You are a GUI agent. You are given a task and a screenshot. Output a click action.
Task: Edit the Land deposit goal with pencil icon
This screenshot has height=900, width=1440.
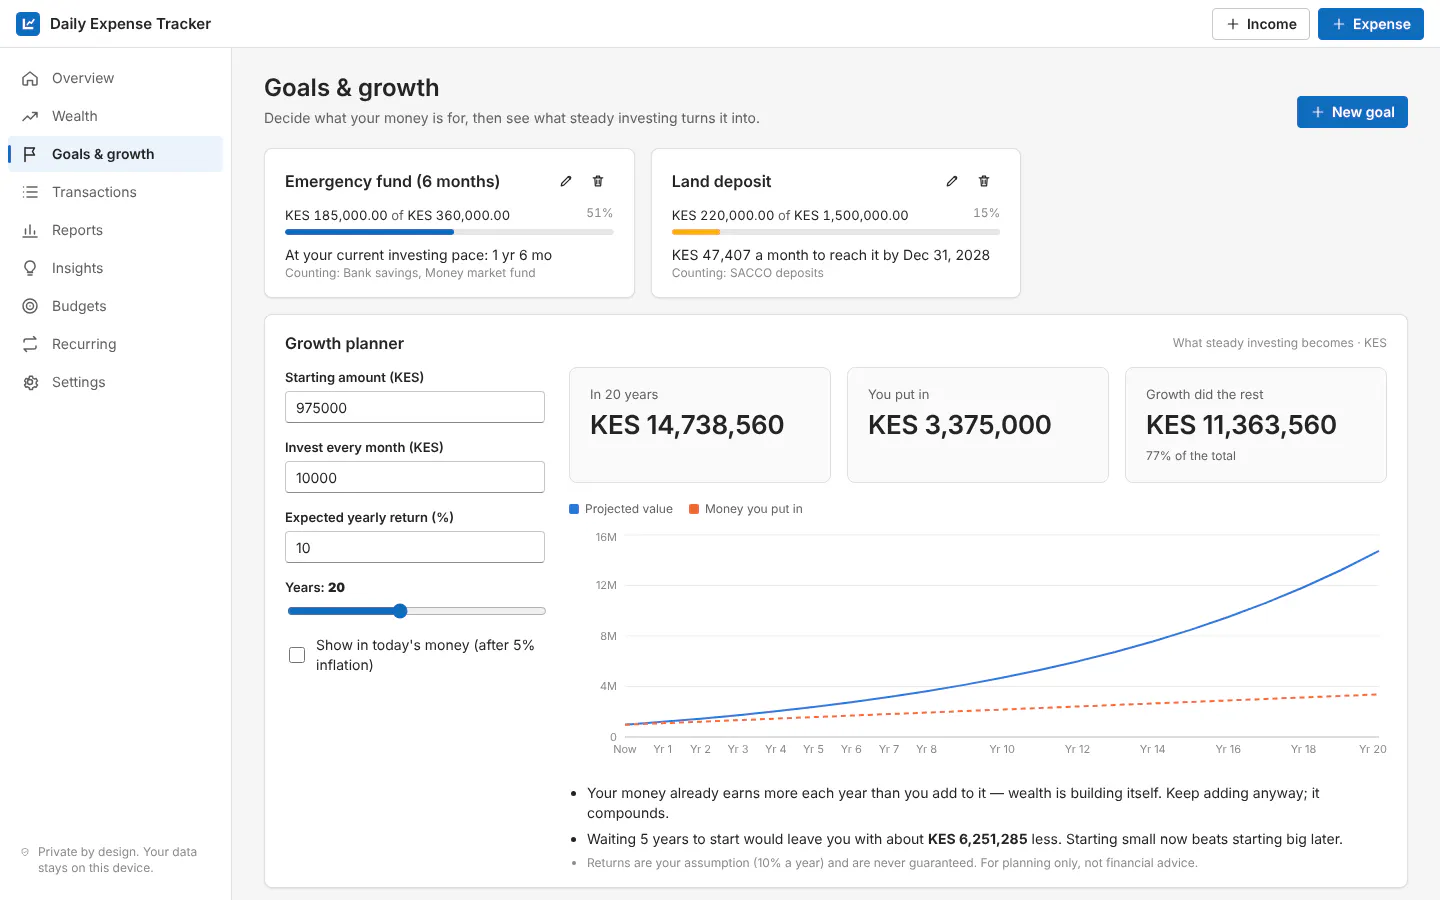[952, 181]
